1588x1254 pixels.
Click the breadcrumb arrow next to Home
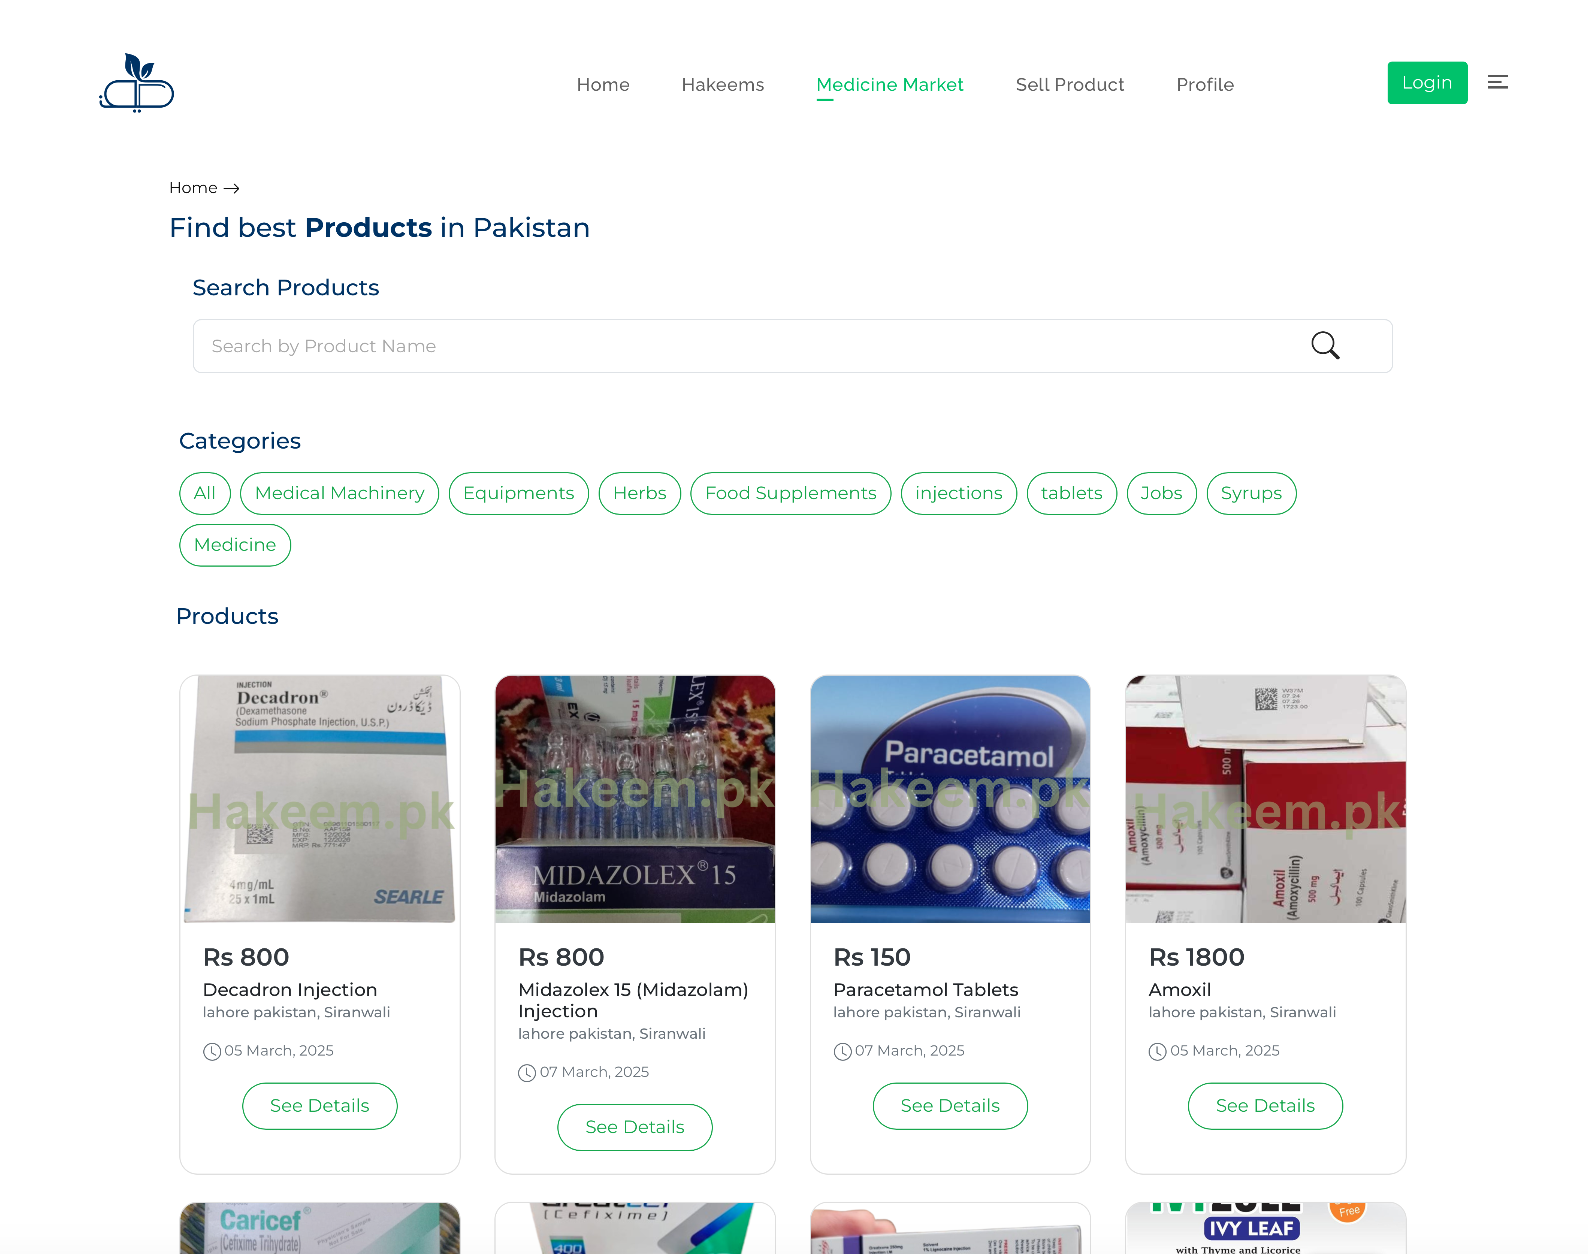click(233, 188)
